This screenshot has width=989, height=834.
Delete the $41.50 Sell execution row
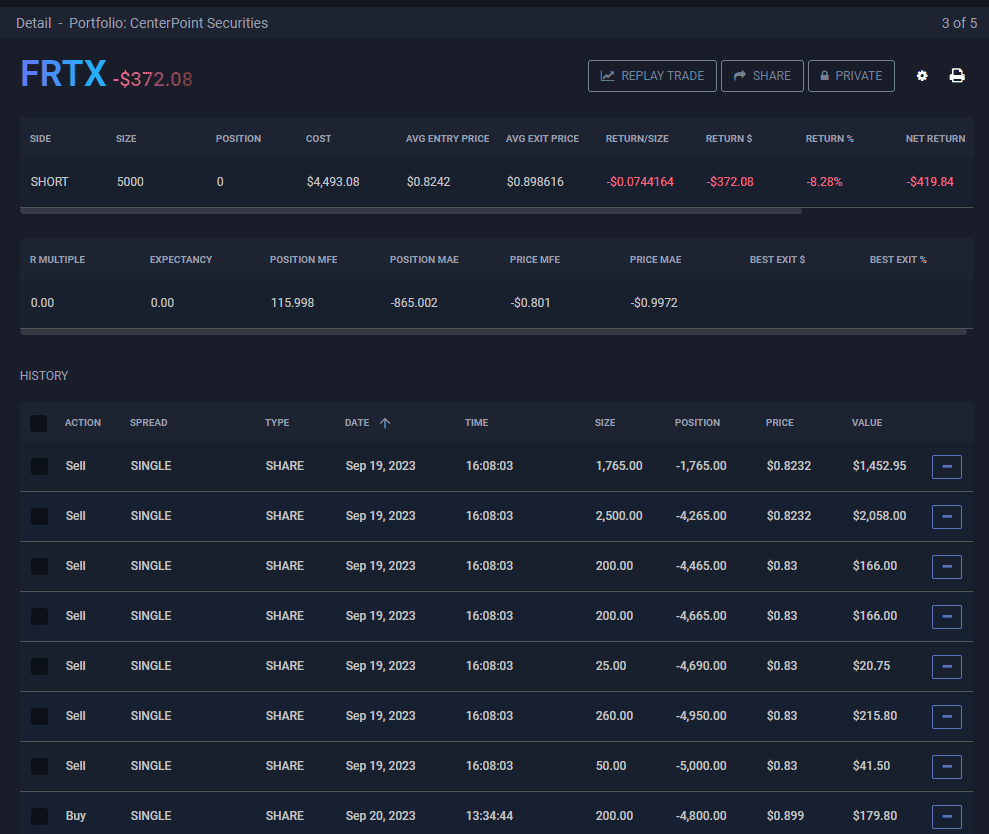click(x=946, y=766)
